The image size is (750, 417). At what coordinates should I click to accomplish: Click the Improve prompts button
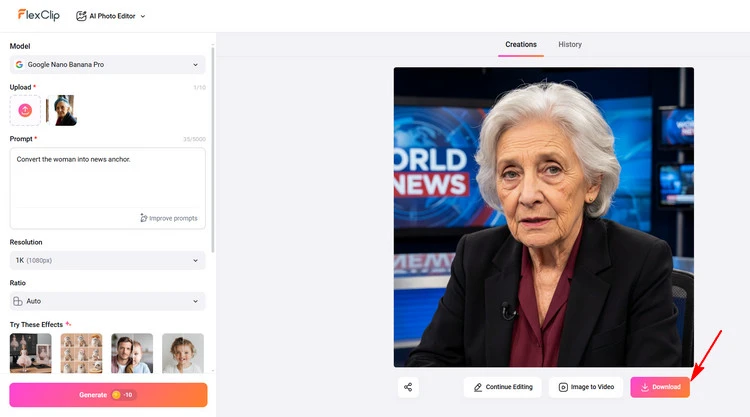click(x=169, y=218)
